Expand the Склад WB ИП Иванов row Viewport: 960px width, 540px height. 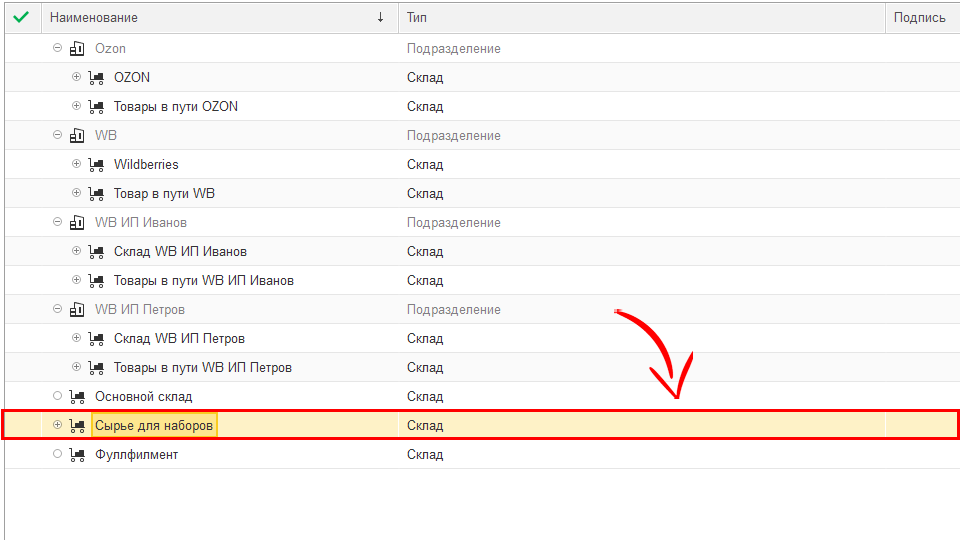point(76,251)
